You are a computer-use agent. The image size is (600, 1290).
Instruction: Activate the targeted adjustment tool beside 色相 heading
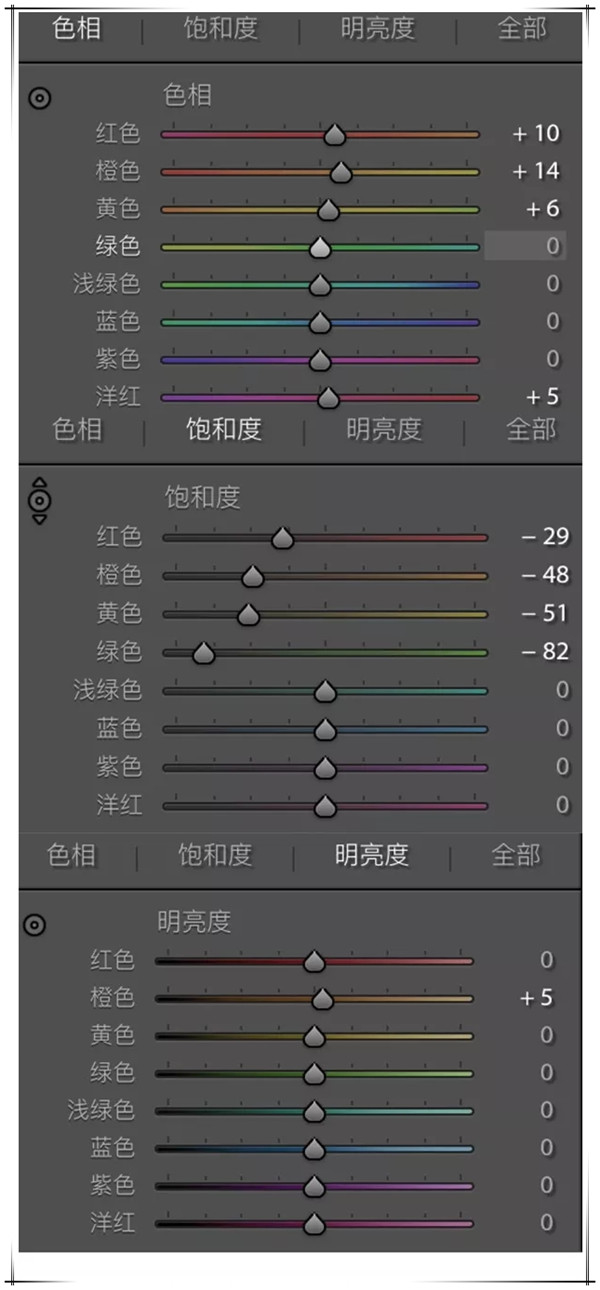pyautogui.click(x=39, y=98)
